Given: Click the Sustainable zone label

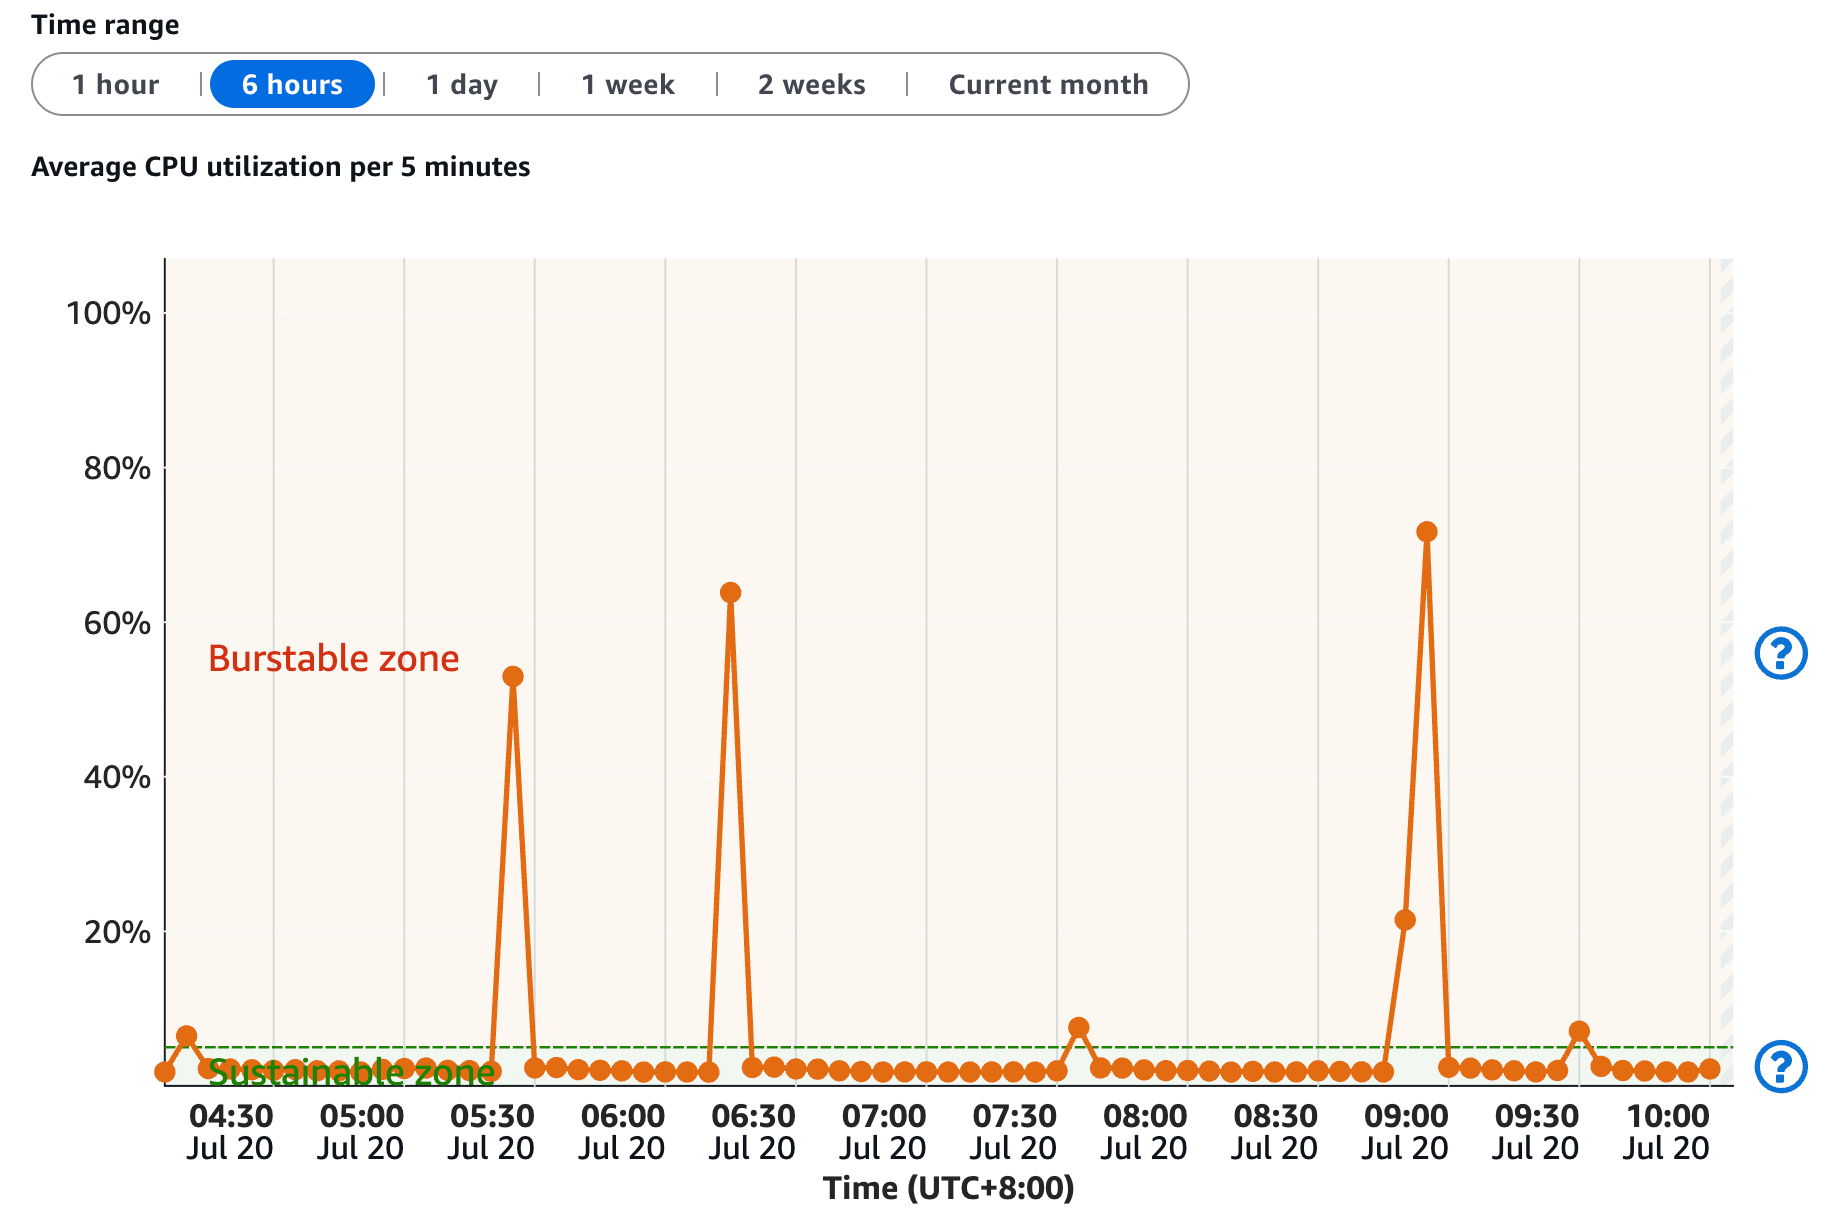Looking at the screenshot, I should (351, 1073).
